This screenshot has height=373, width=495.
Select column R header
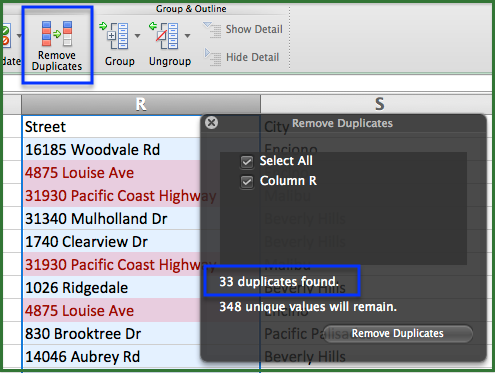point(141,104)
